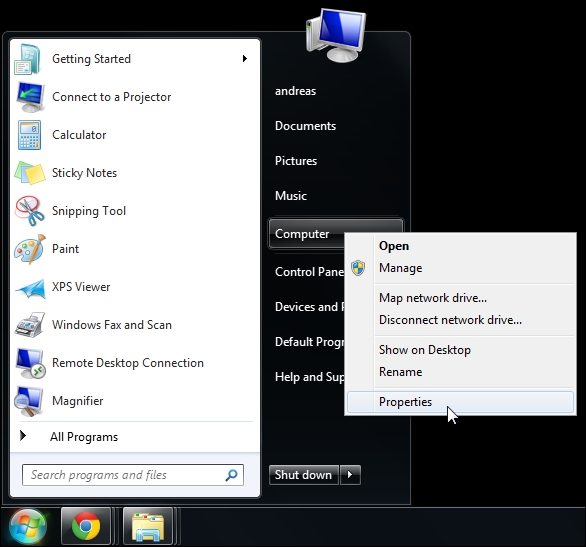
Task: Select Properties in the context menu
Action: 460,402
